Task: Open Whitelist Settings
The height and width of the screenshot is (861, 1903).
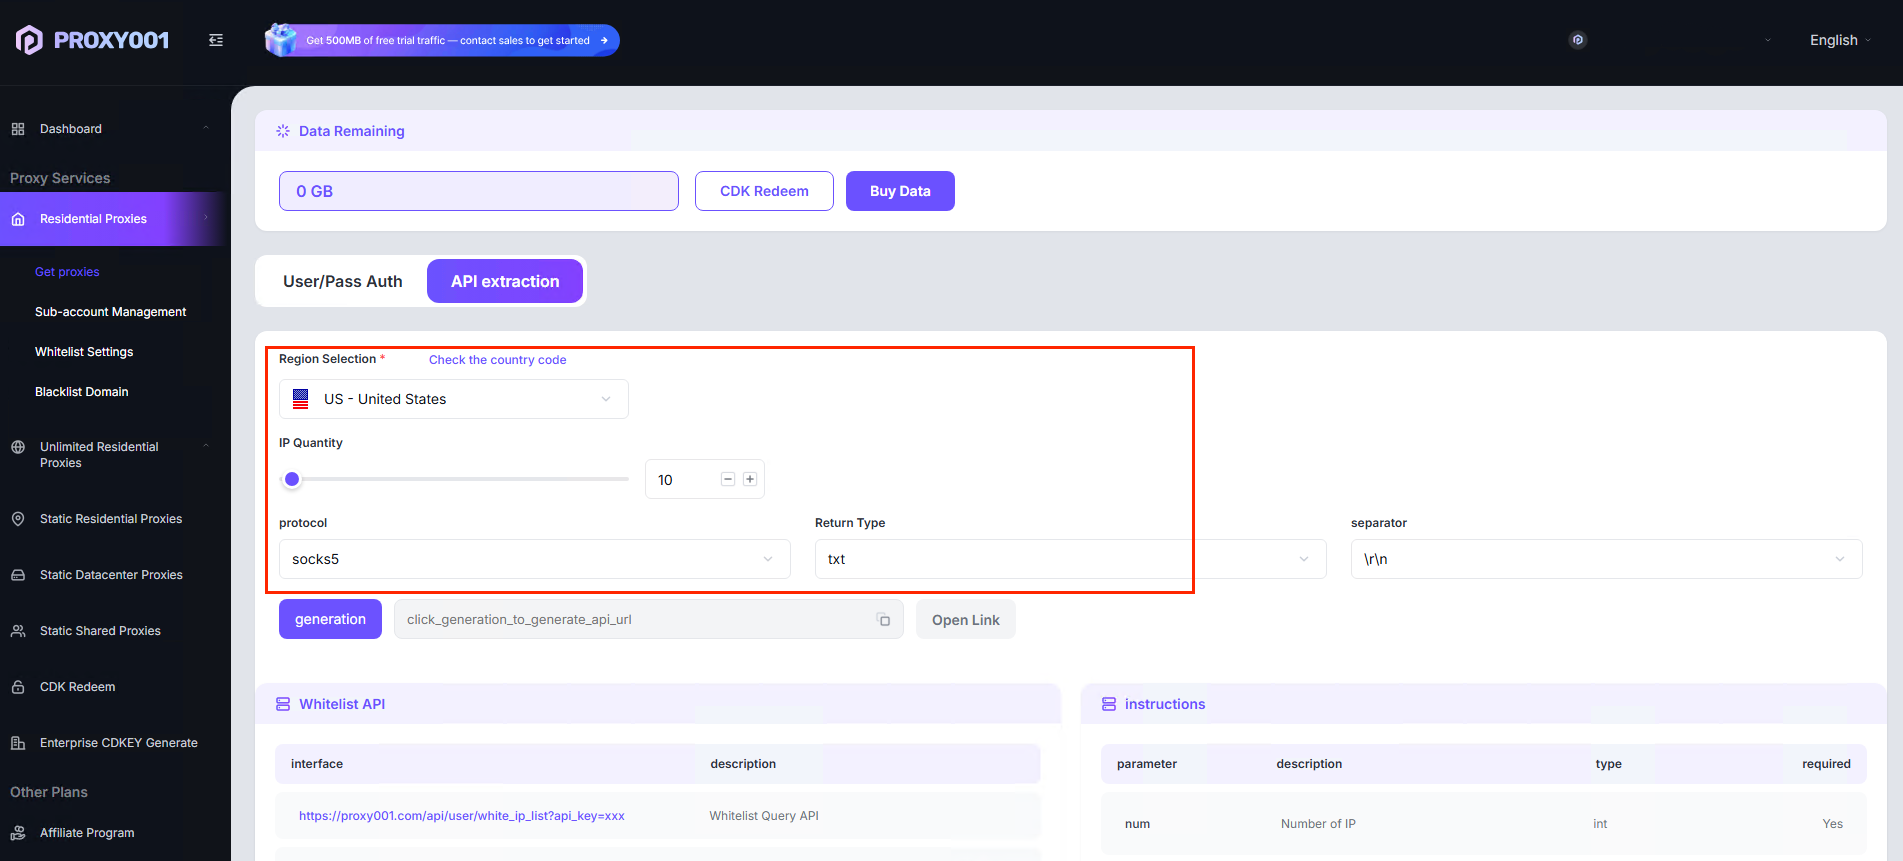Action: coord(84,352)
